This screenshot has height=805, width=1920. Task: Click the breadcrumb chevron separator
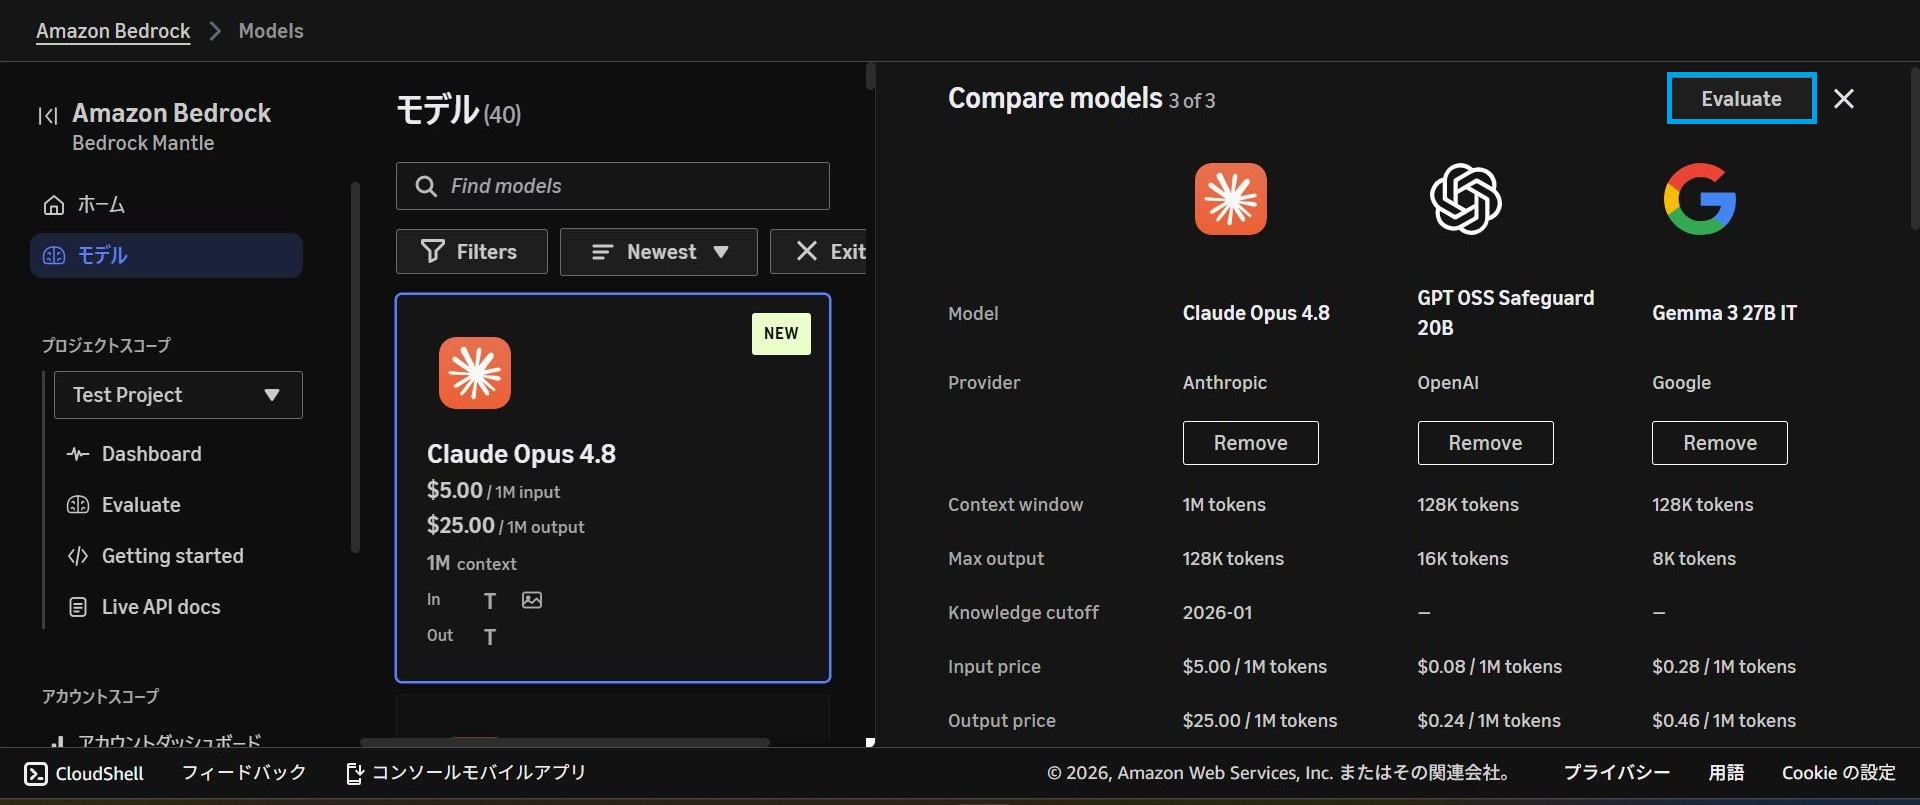coord(215,31)
